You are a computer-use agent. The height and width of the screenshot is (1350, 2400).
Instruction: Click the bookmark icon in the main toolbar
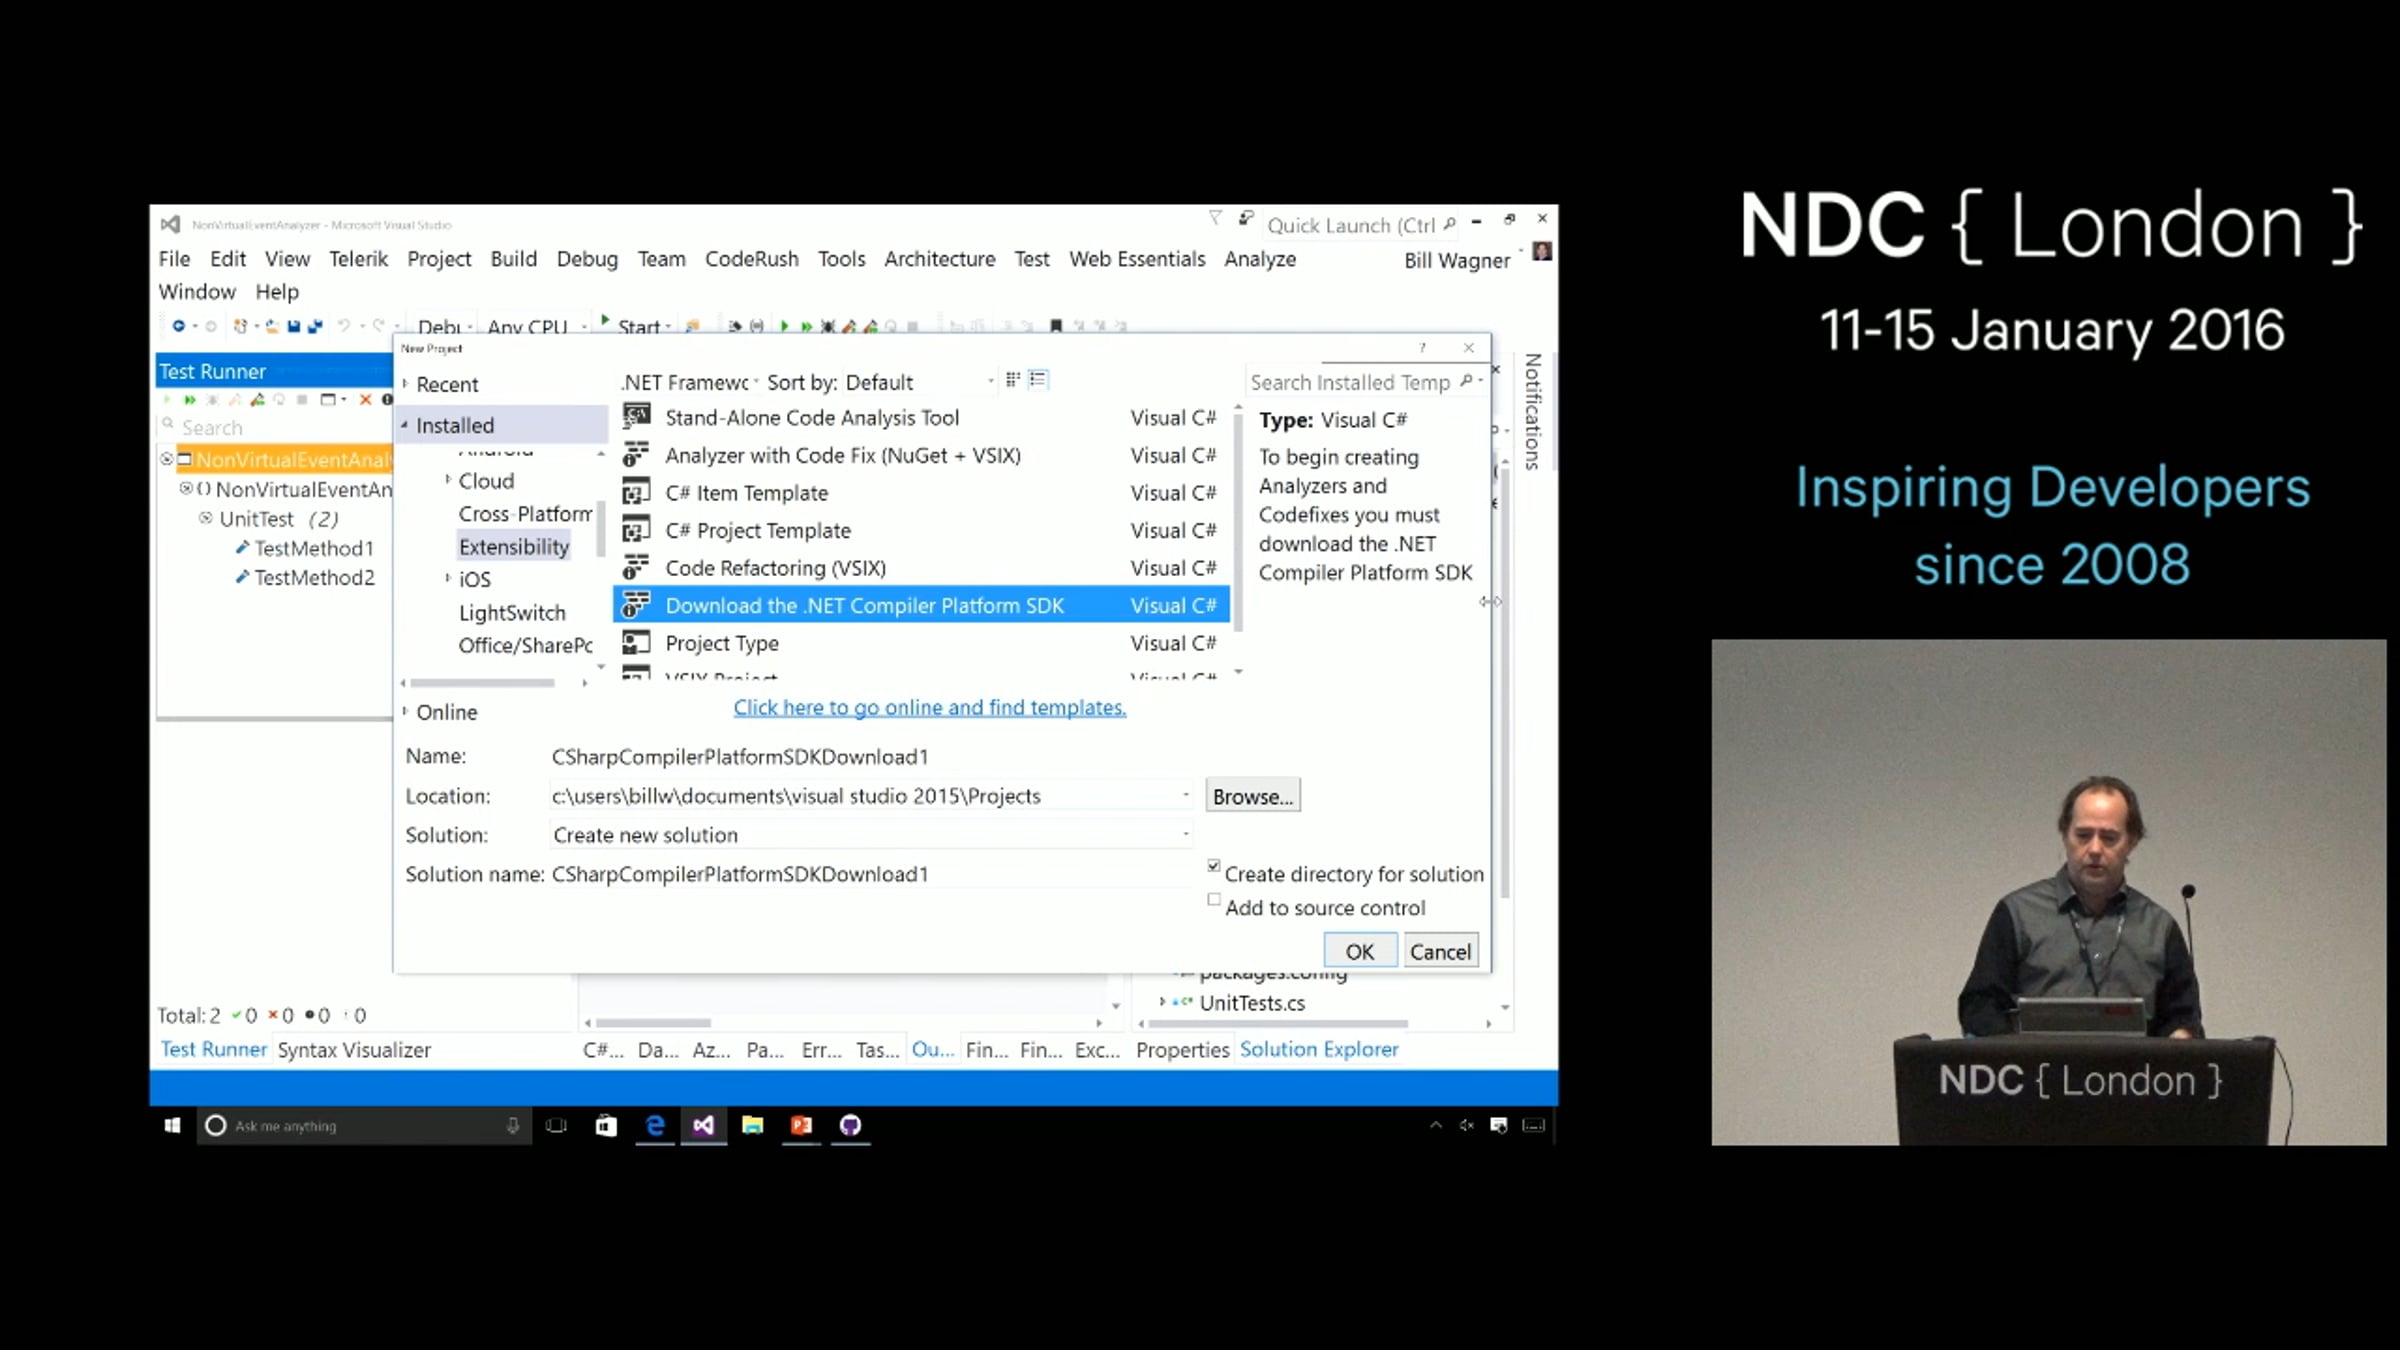pos(1055,326)
